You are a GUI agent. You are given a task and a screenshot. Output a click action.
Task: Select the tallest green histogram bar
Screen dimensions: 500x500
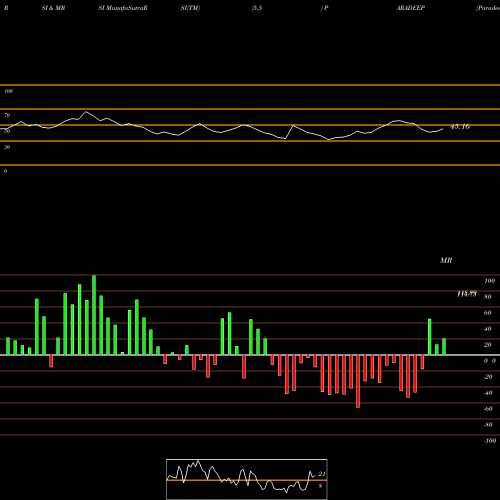tap(94, 315)
